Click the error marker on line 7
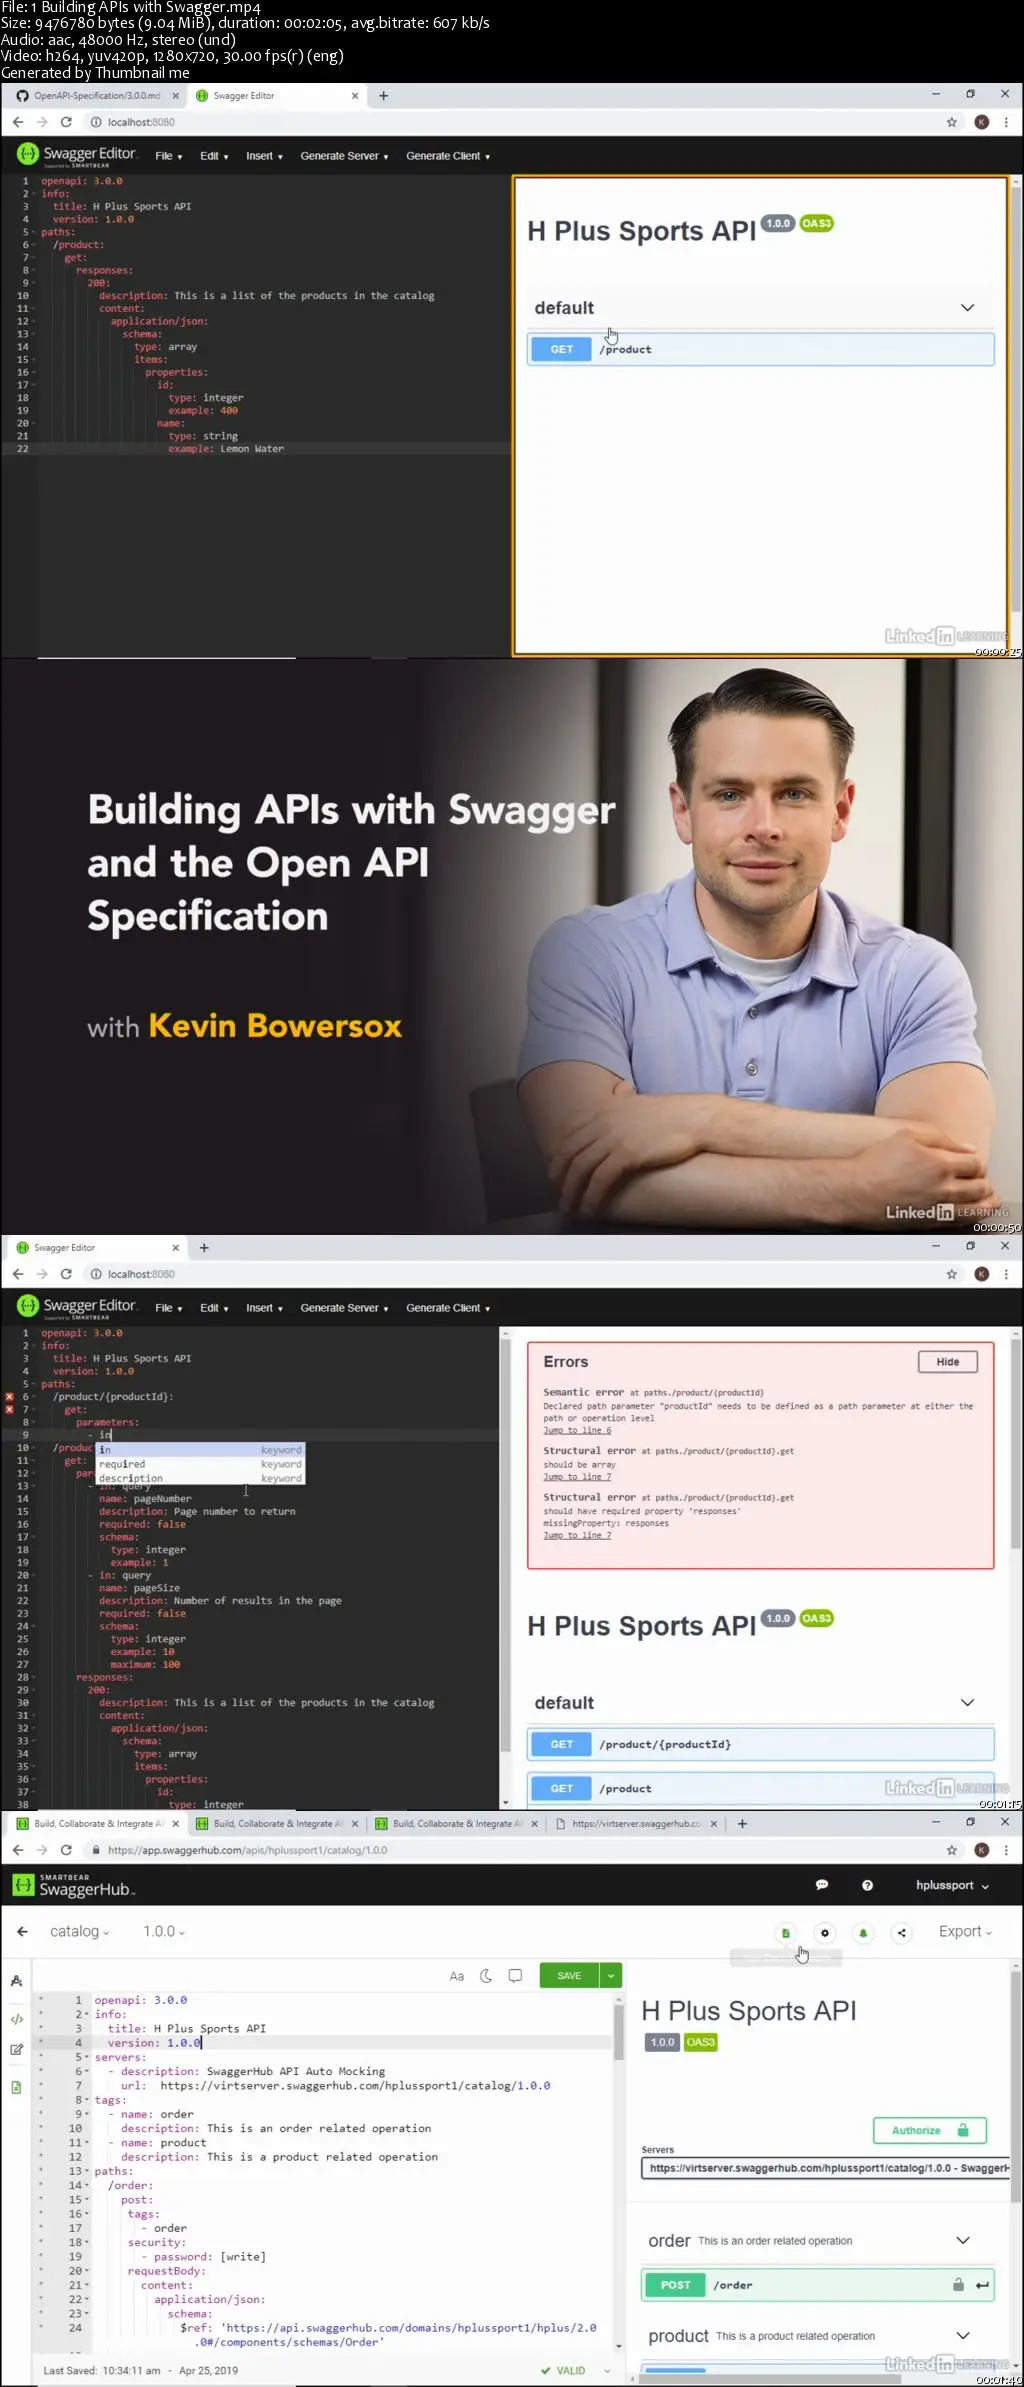1024x2387 pixels. tap(10, 1410)
